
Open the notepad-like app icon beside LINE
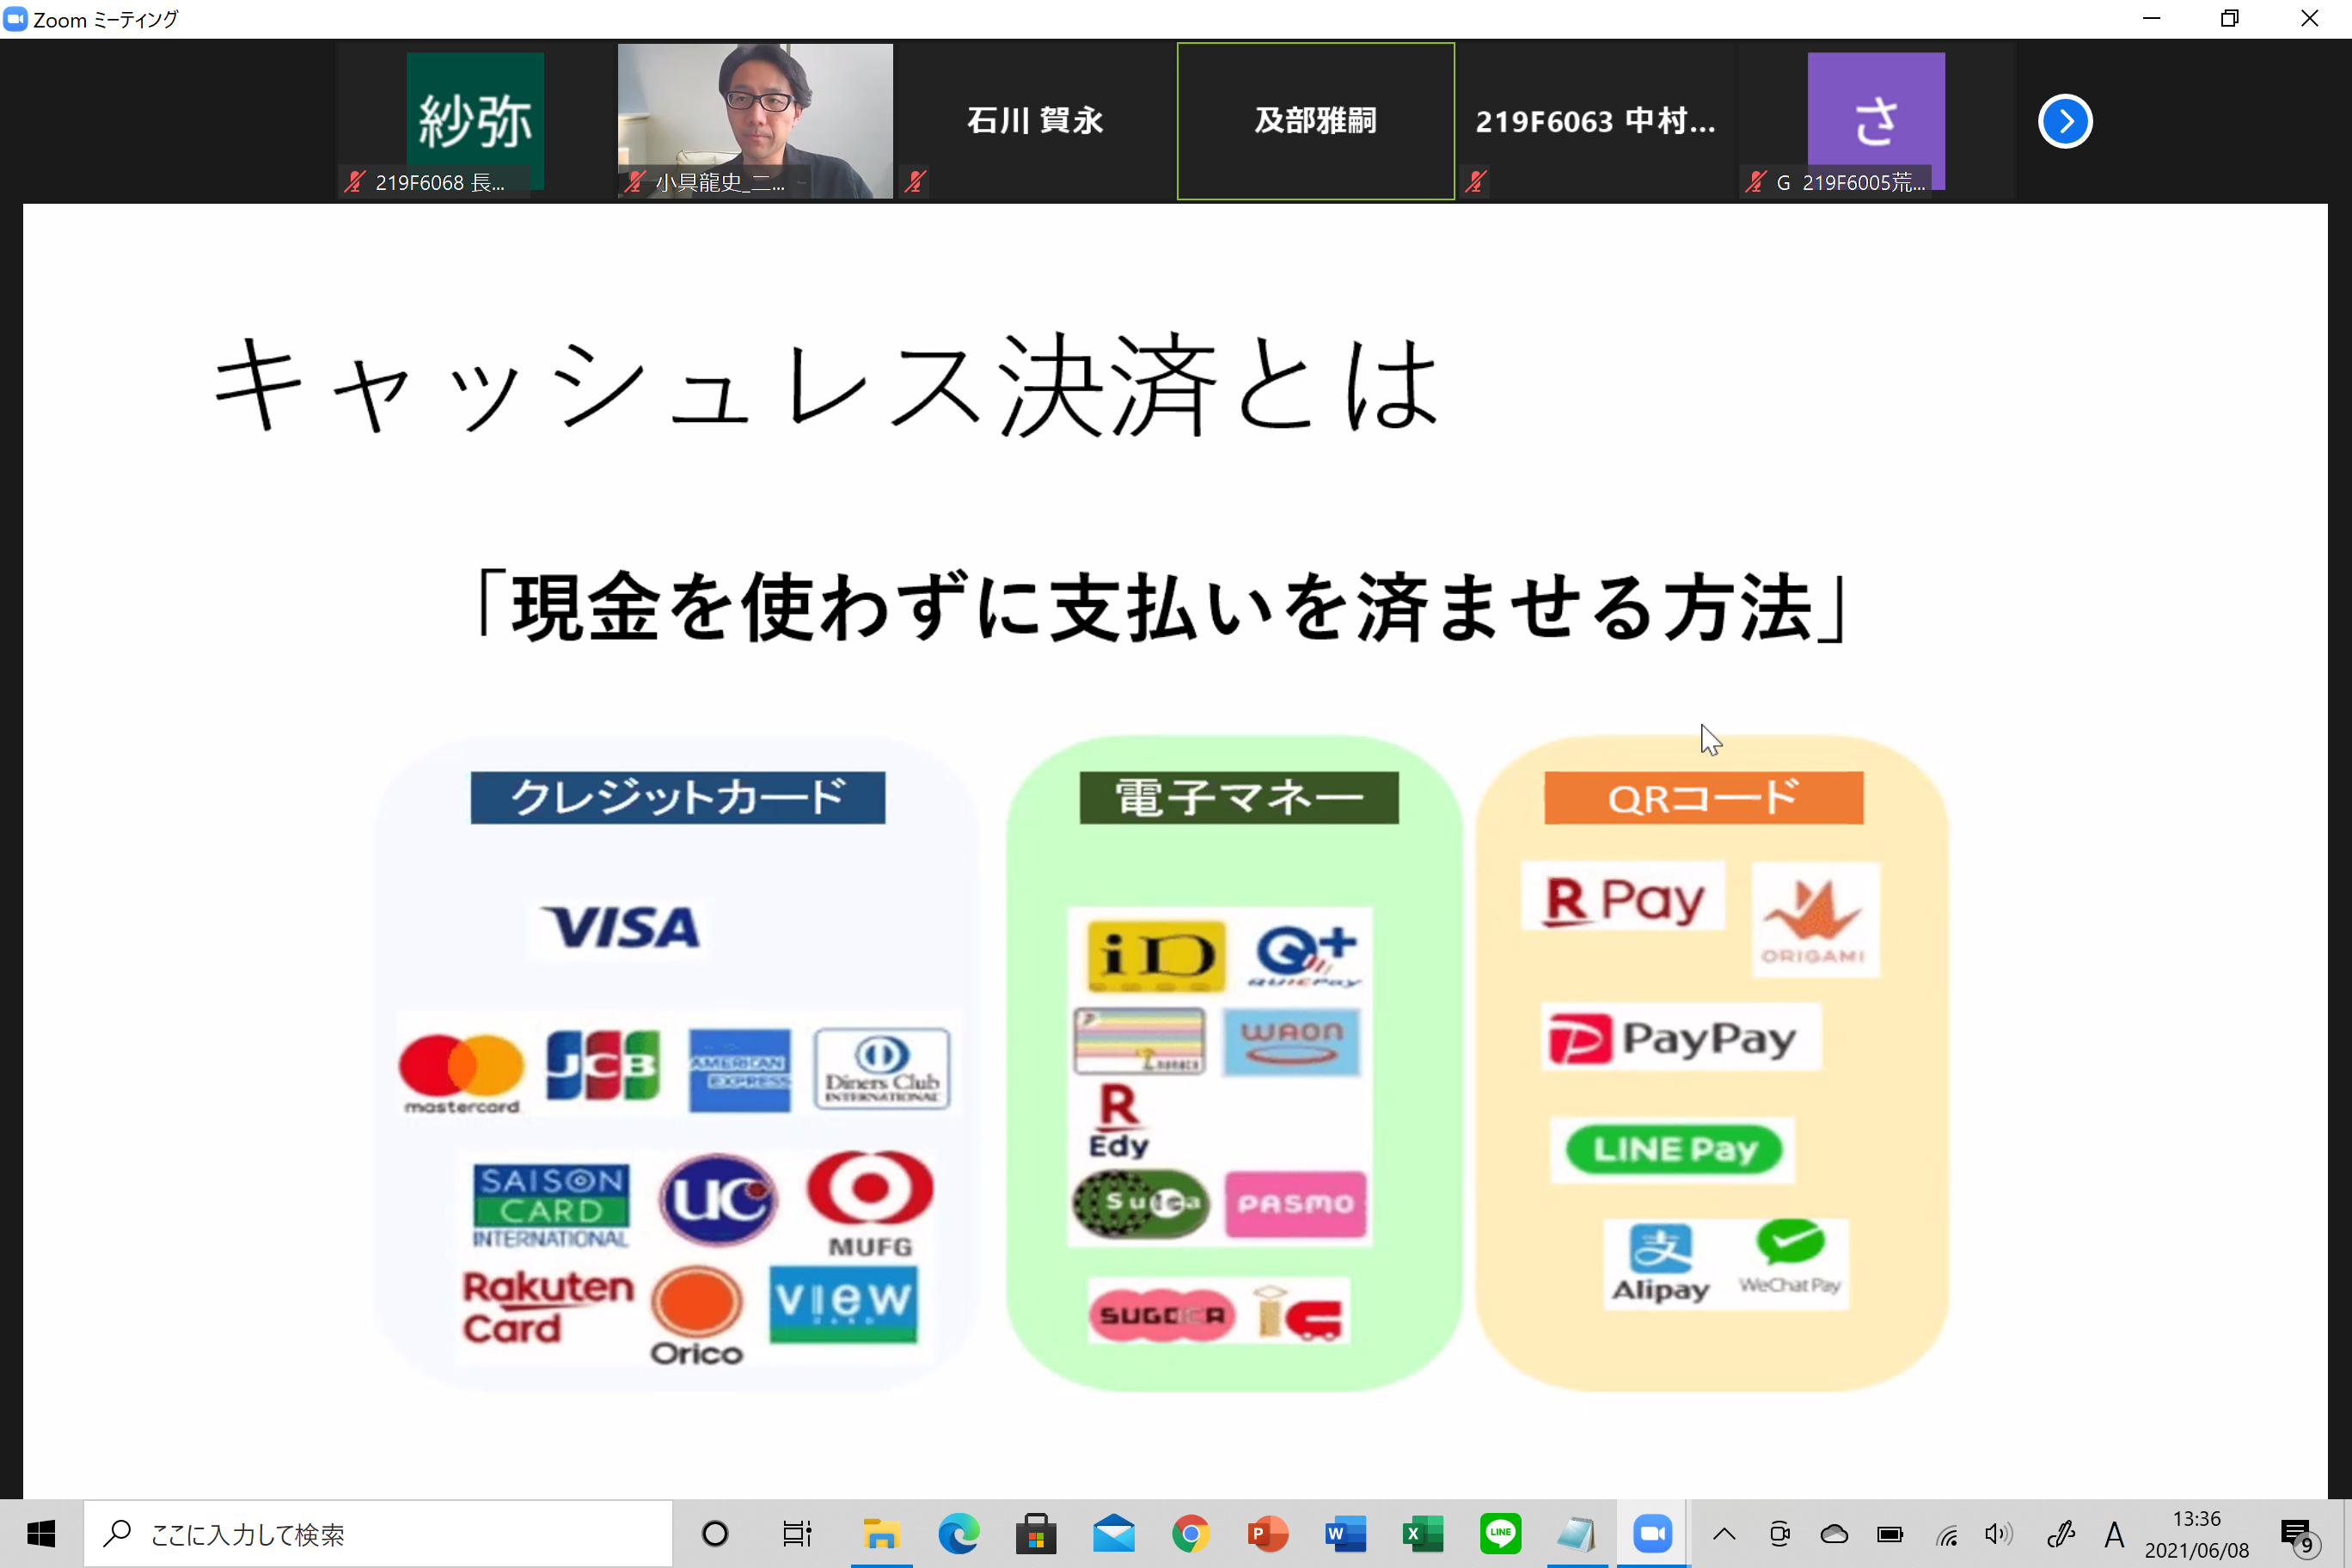[1577, 1533]
